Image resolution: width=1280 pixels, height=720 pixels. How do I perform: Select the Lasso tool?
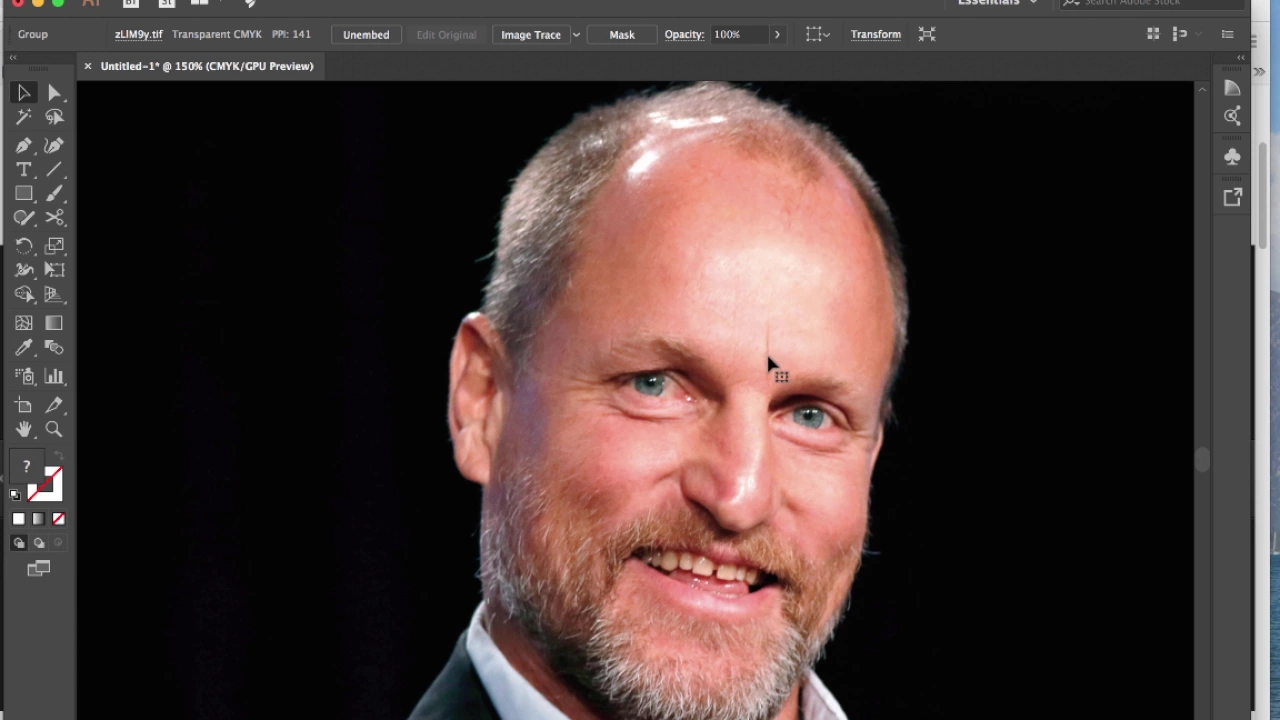click(54, 117)
